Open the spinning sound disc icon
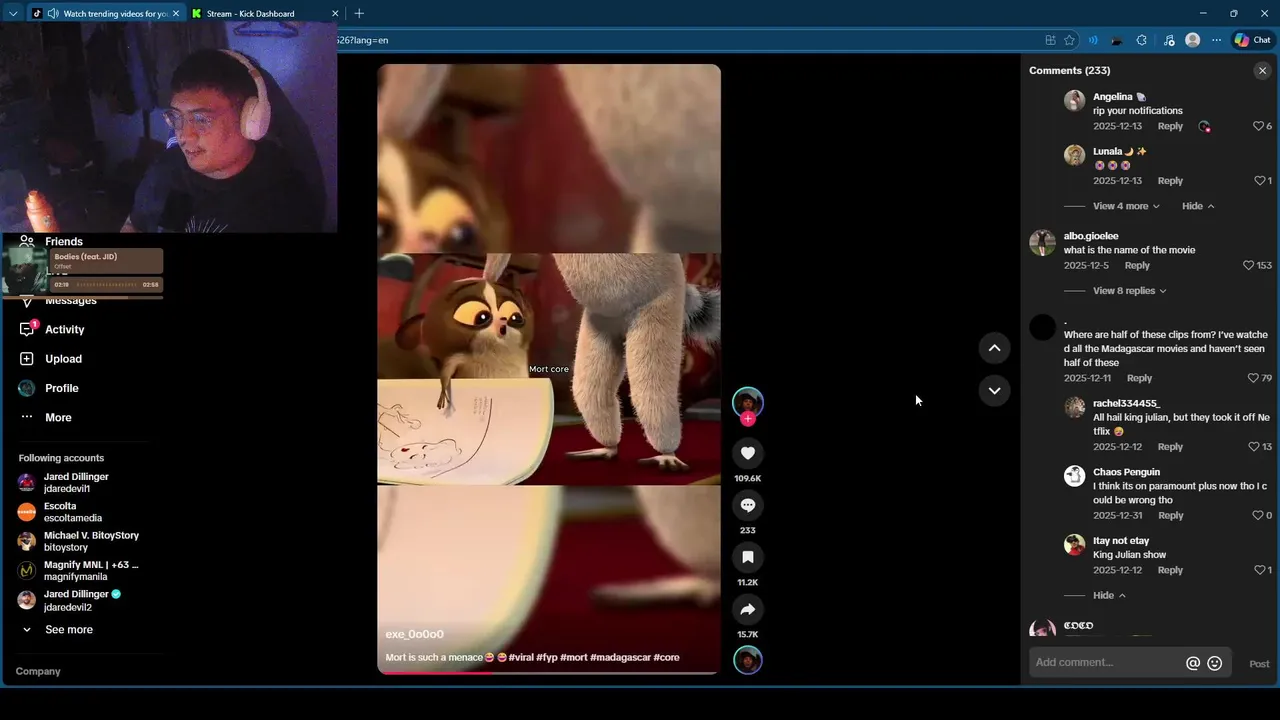The width and height of the screenshot is (1280, 720). [x=747, y=660]
